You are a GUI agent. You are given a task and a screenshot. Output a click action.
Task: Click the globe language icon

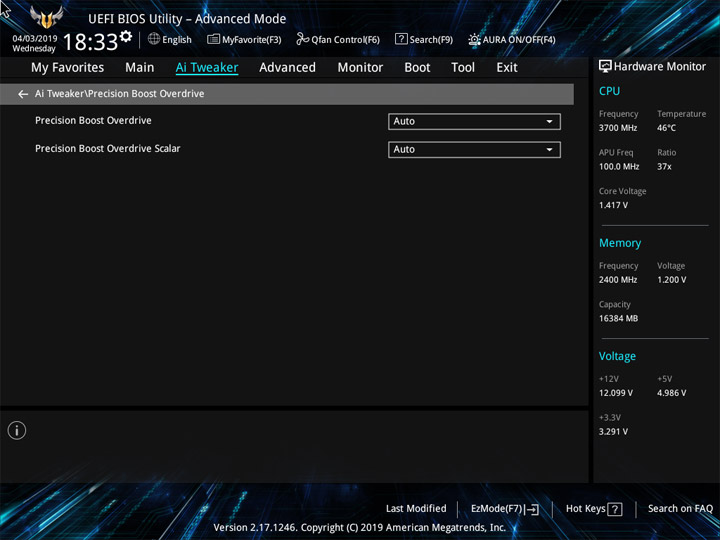tap(154, 39)
